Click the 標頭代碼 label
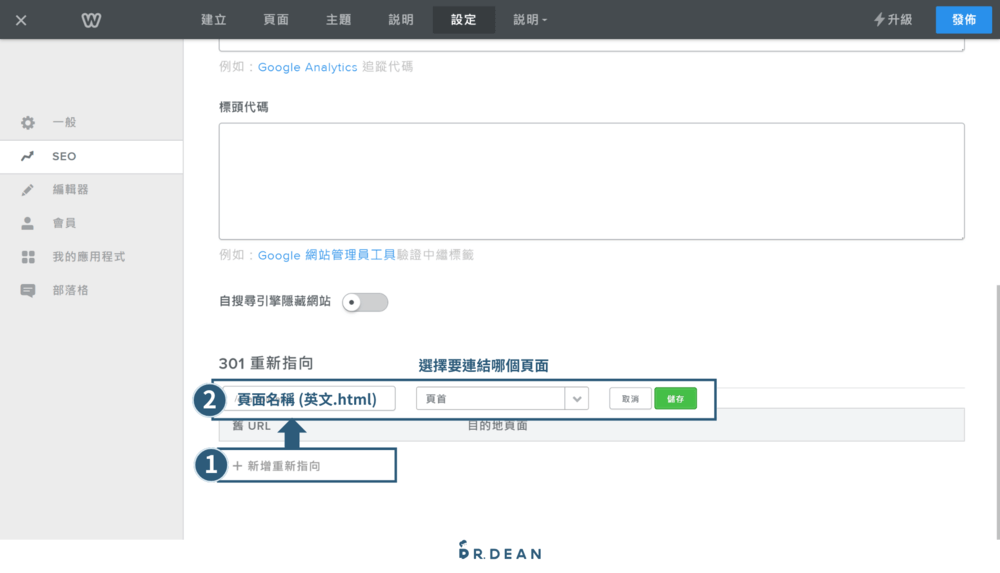This screenshot has width=1000, height=573. click(244, 107)
